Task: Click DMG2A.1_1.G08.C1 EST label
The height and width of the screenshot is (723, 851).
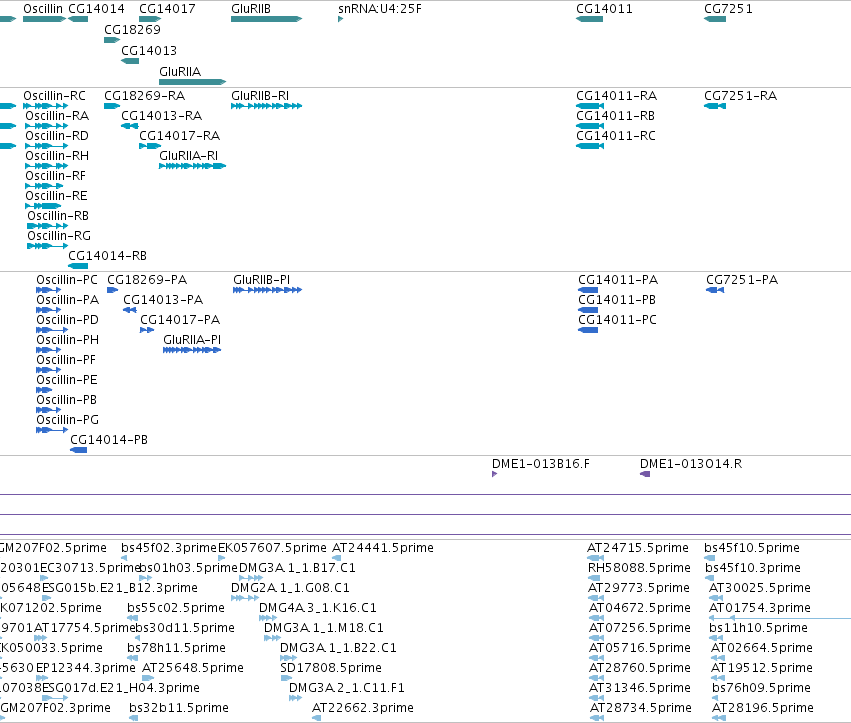Action: click(x=290, y=588)
